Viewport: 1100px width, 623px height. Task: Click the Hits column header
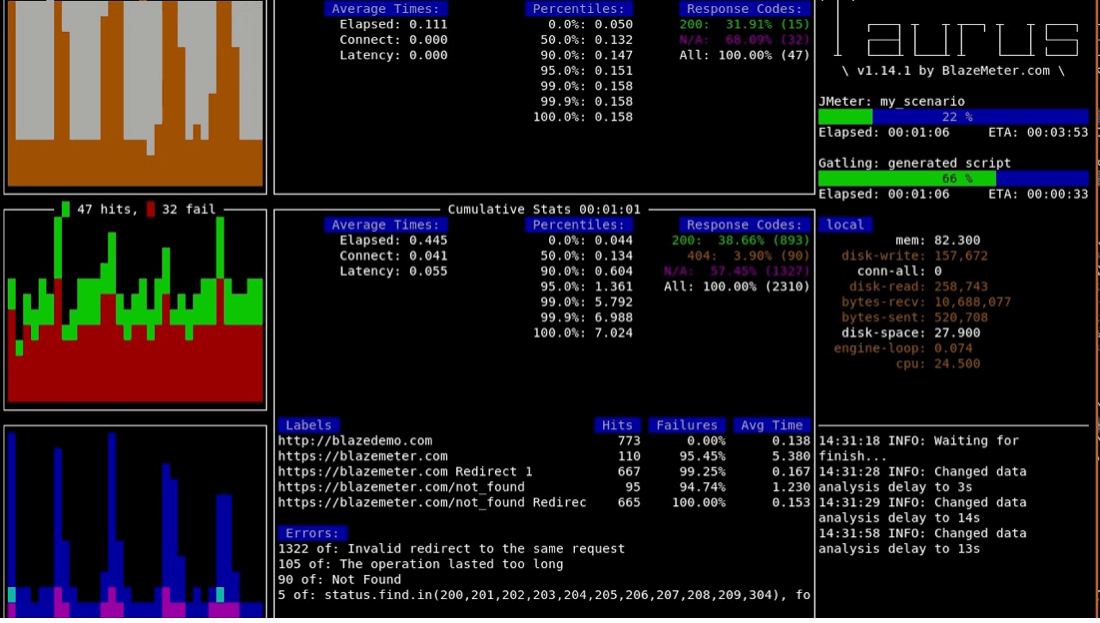pyautogui.click(x=617, y=425)
